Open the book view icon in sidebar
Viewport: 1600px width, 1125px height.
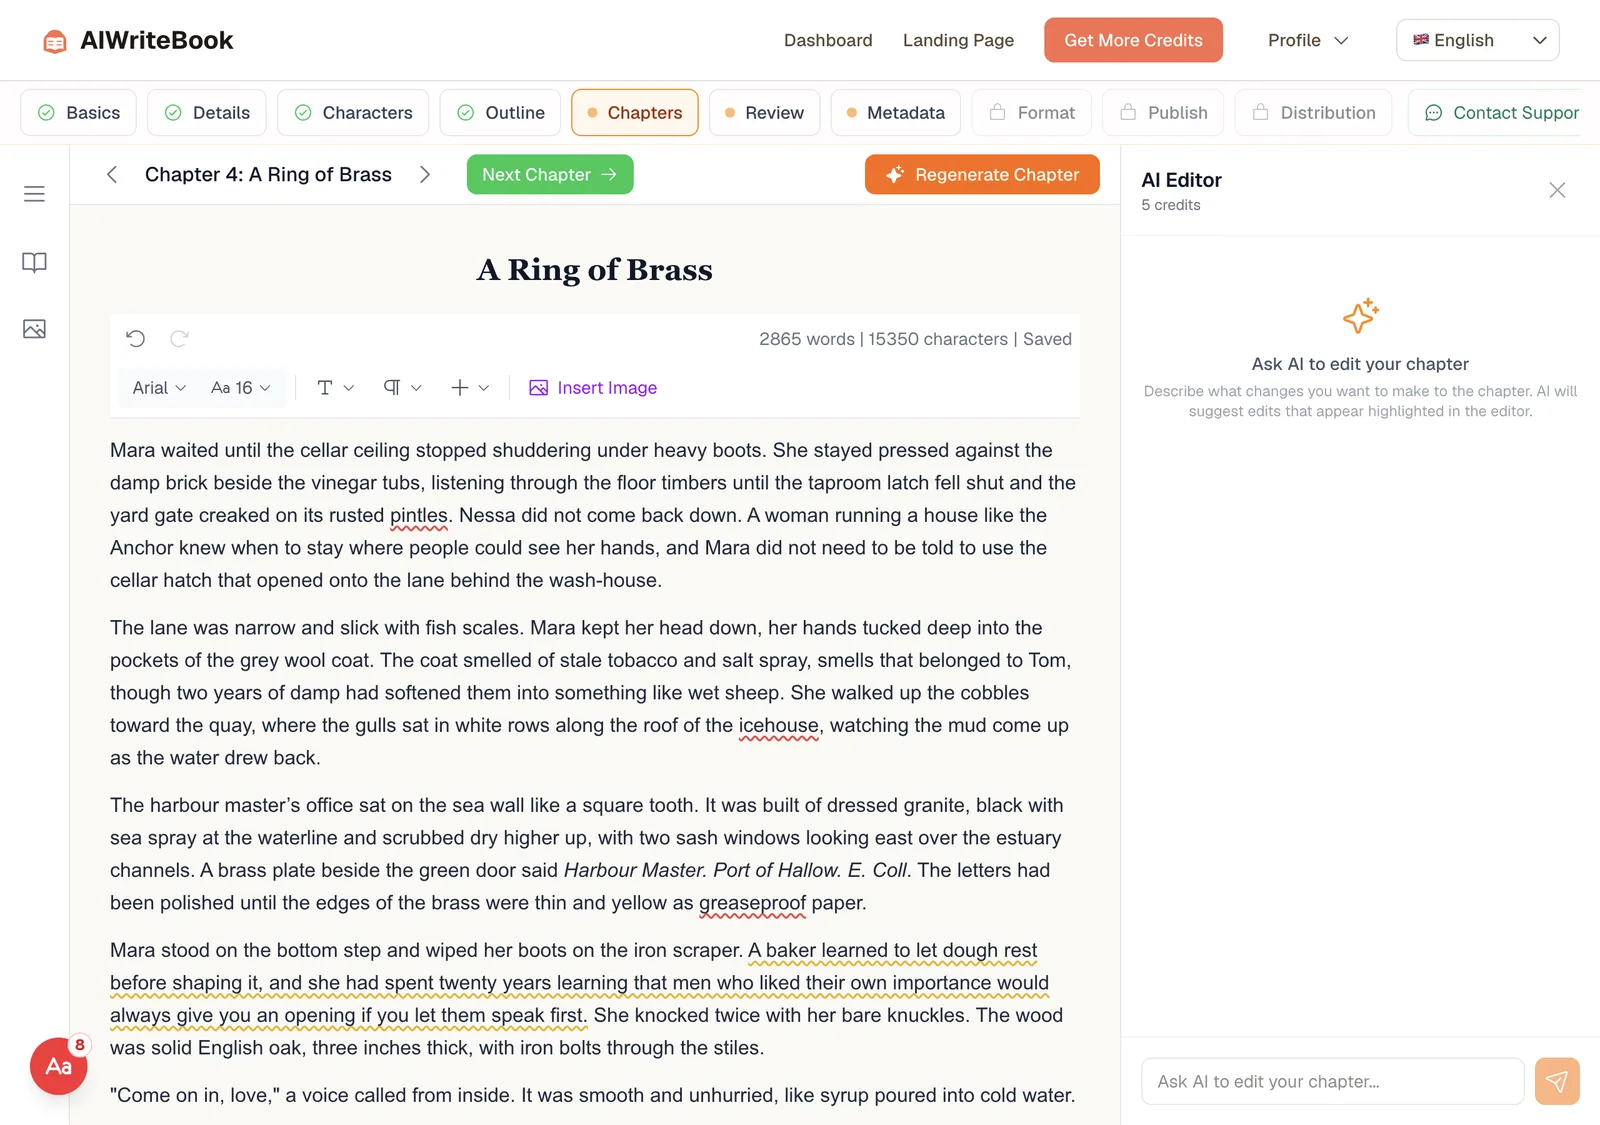34,262
